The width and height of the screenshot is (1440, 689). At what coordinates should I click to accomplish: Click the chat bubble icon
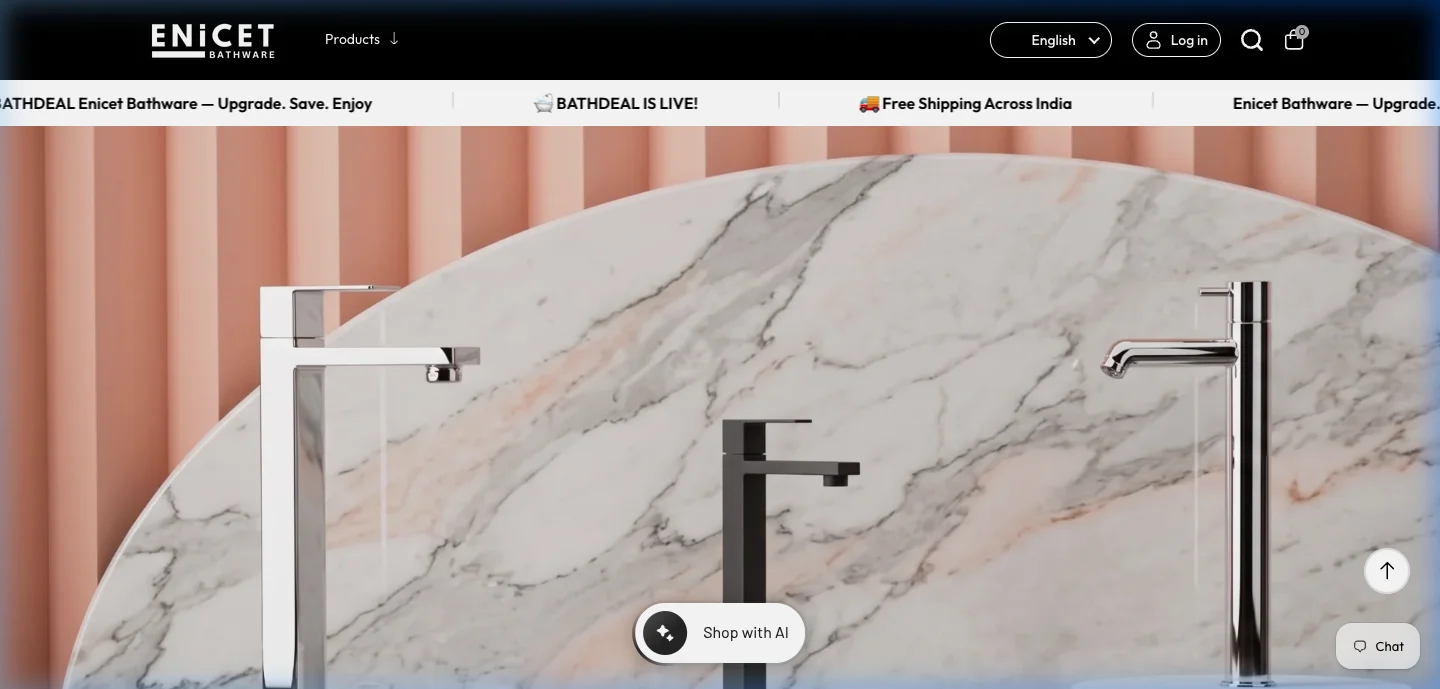(x=1360, y=646)
